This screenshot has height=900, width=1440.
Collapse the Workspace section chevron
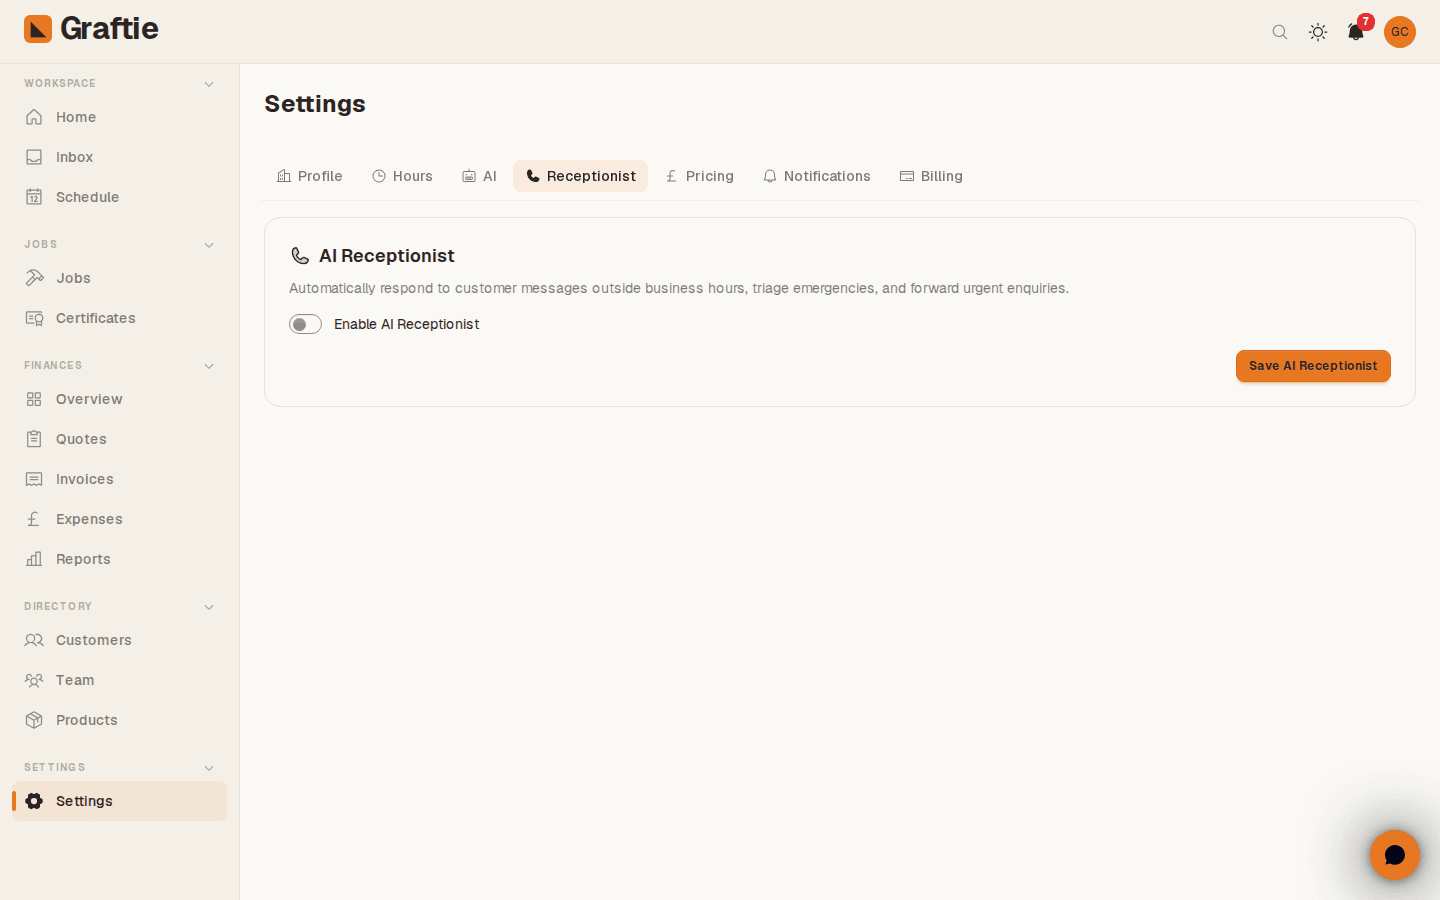tap(209, 84)
